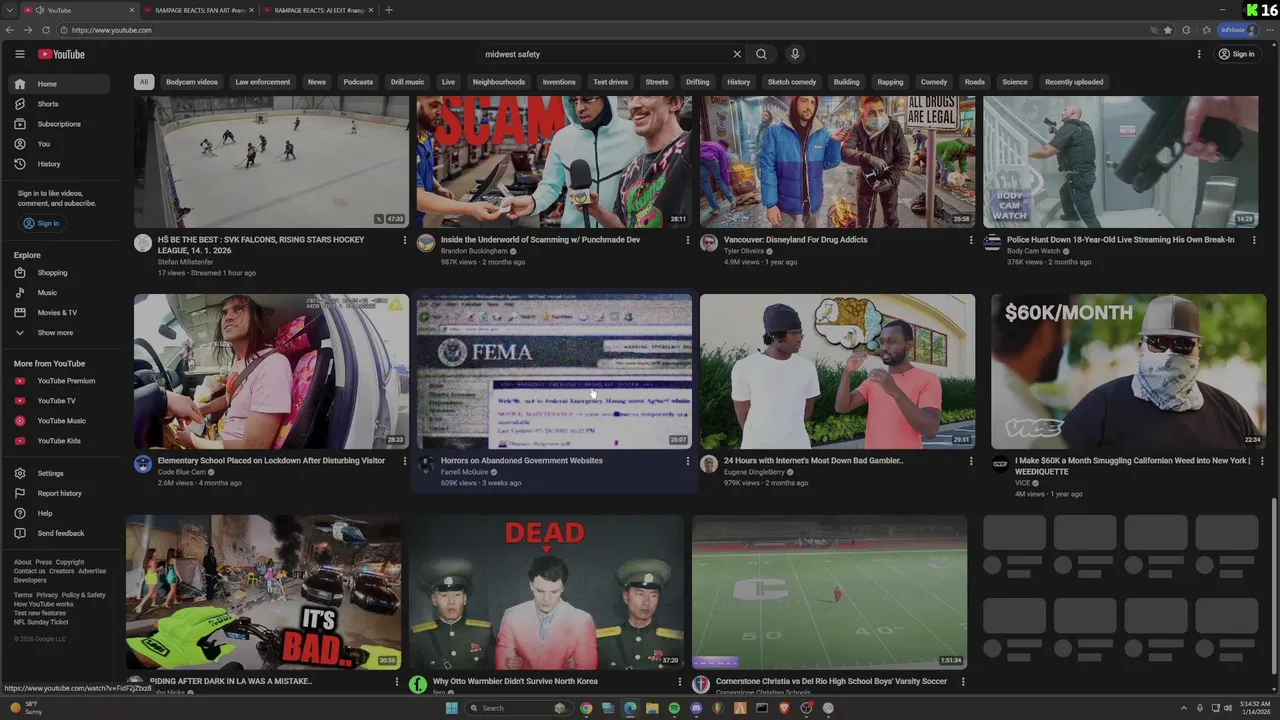Open options menu for Police Hunt Down video
Screen dimensions: 1280x720
1254,240
